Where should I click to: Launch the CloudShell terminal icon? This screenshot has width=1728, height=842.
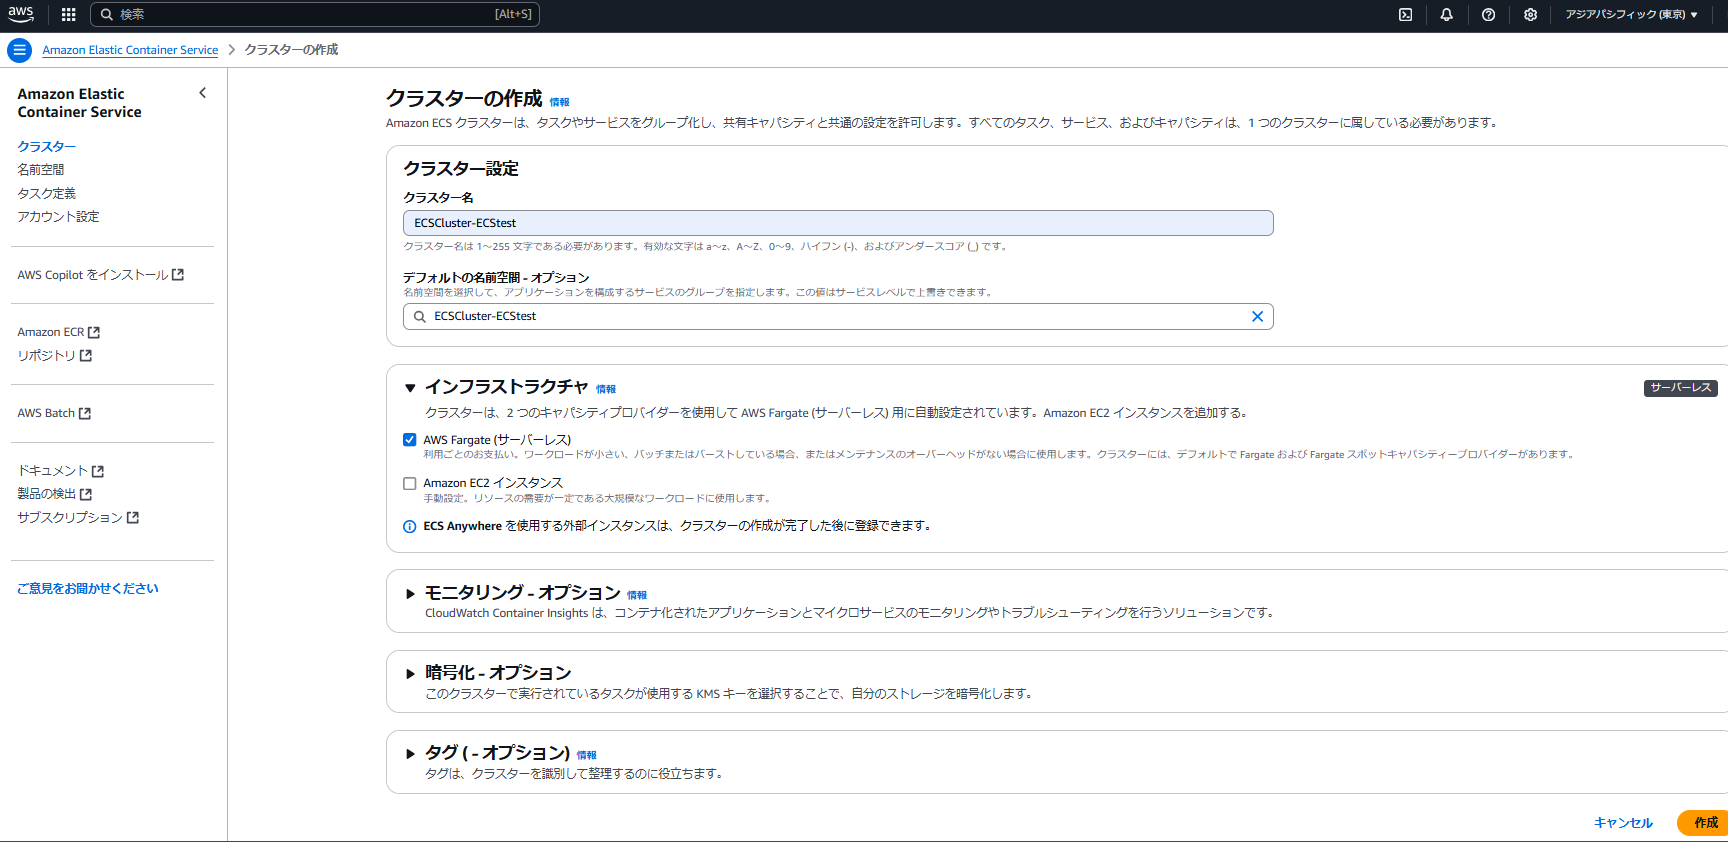[x=1405, y=14]
